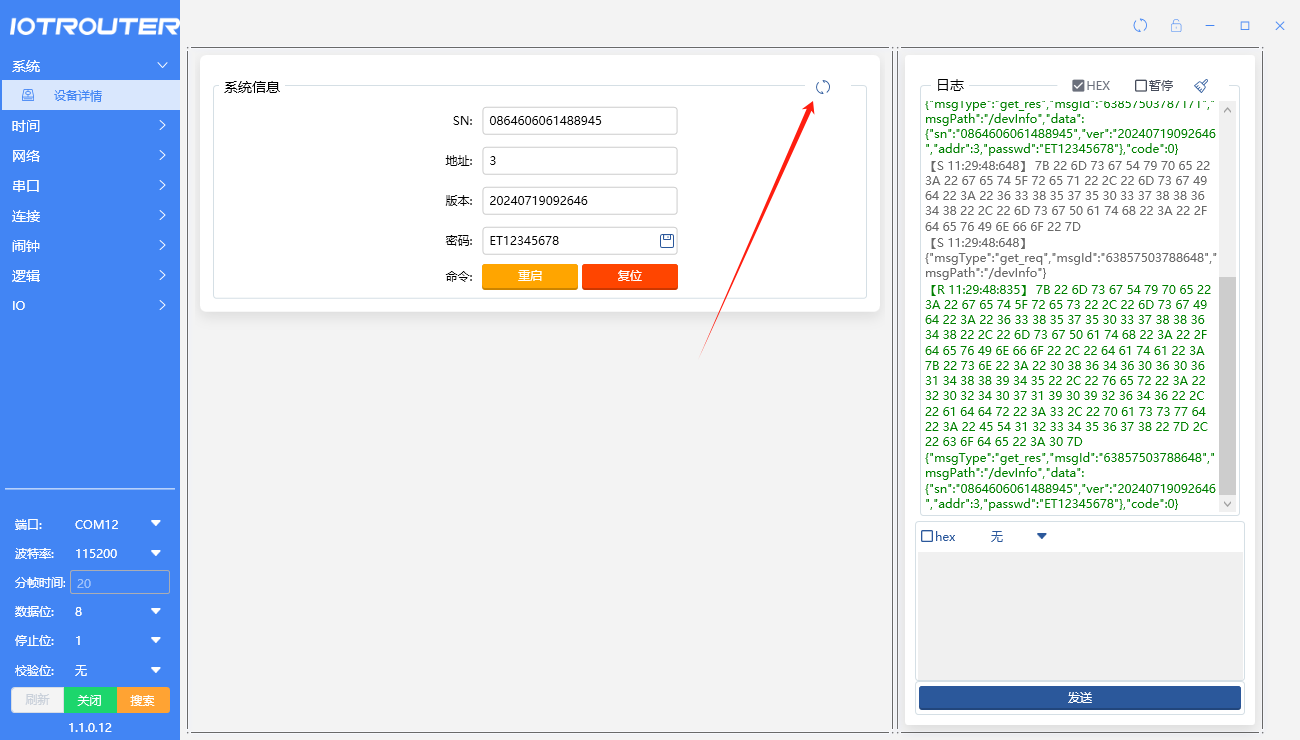
Task: Uncheck the HEX checkbox in log panel
Action: pyautogui.click(x=1078, y=86)
